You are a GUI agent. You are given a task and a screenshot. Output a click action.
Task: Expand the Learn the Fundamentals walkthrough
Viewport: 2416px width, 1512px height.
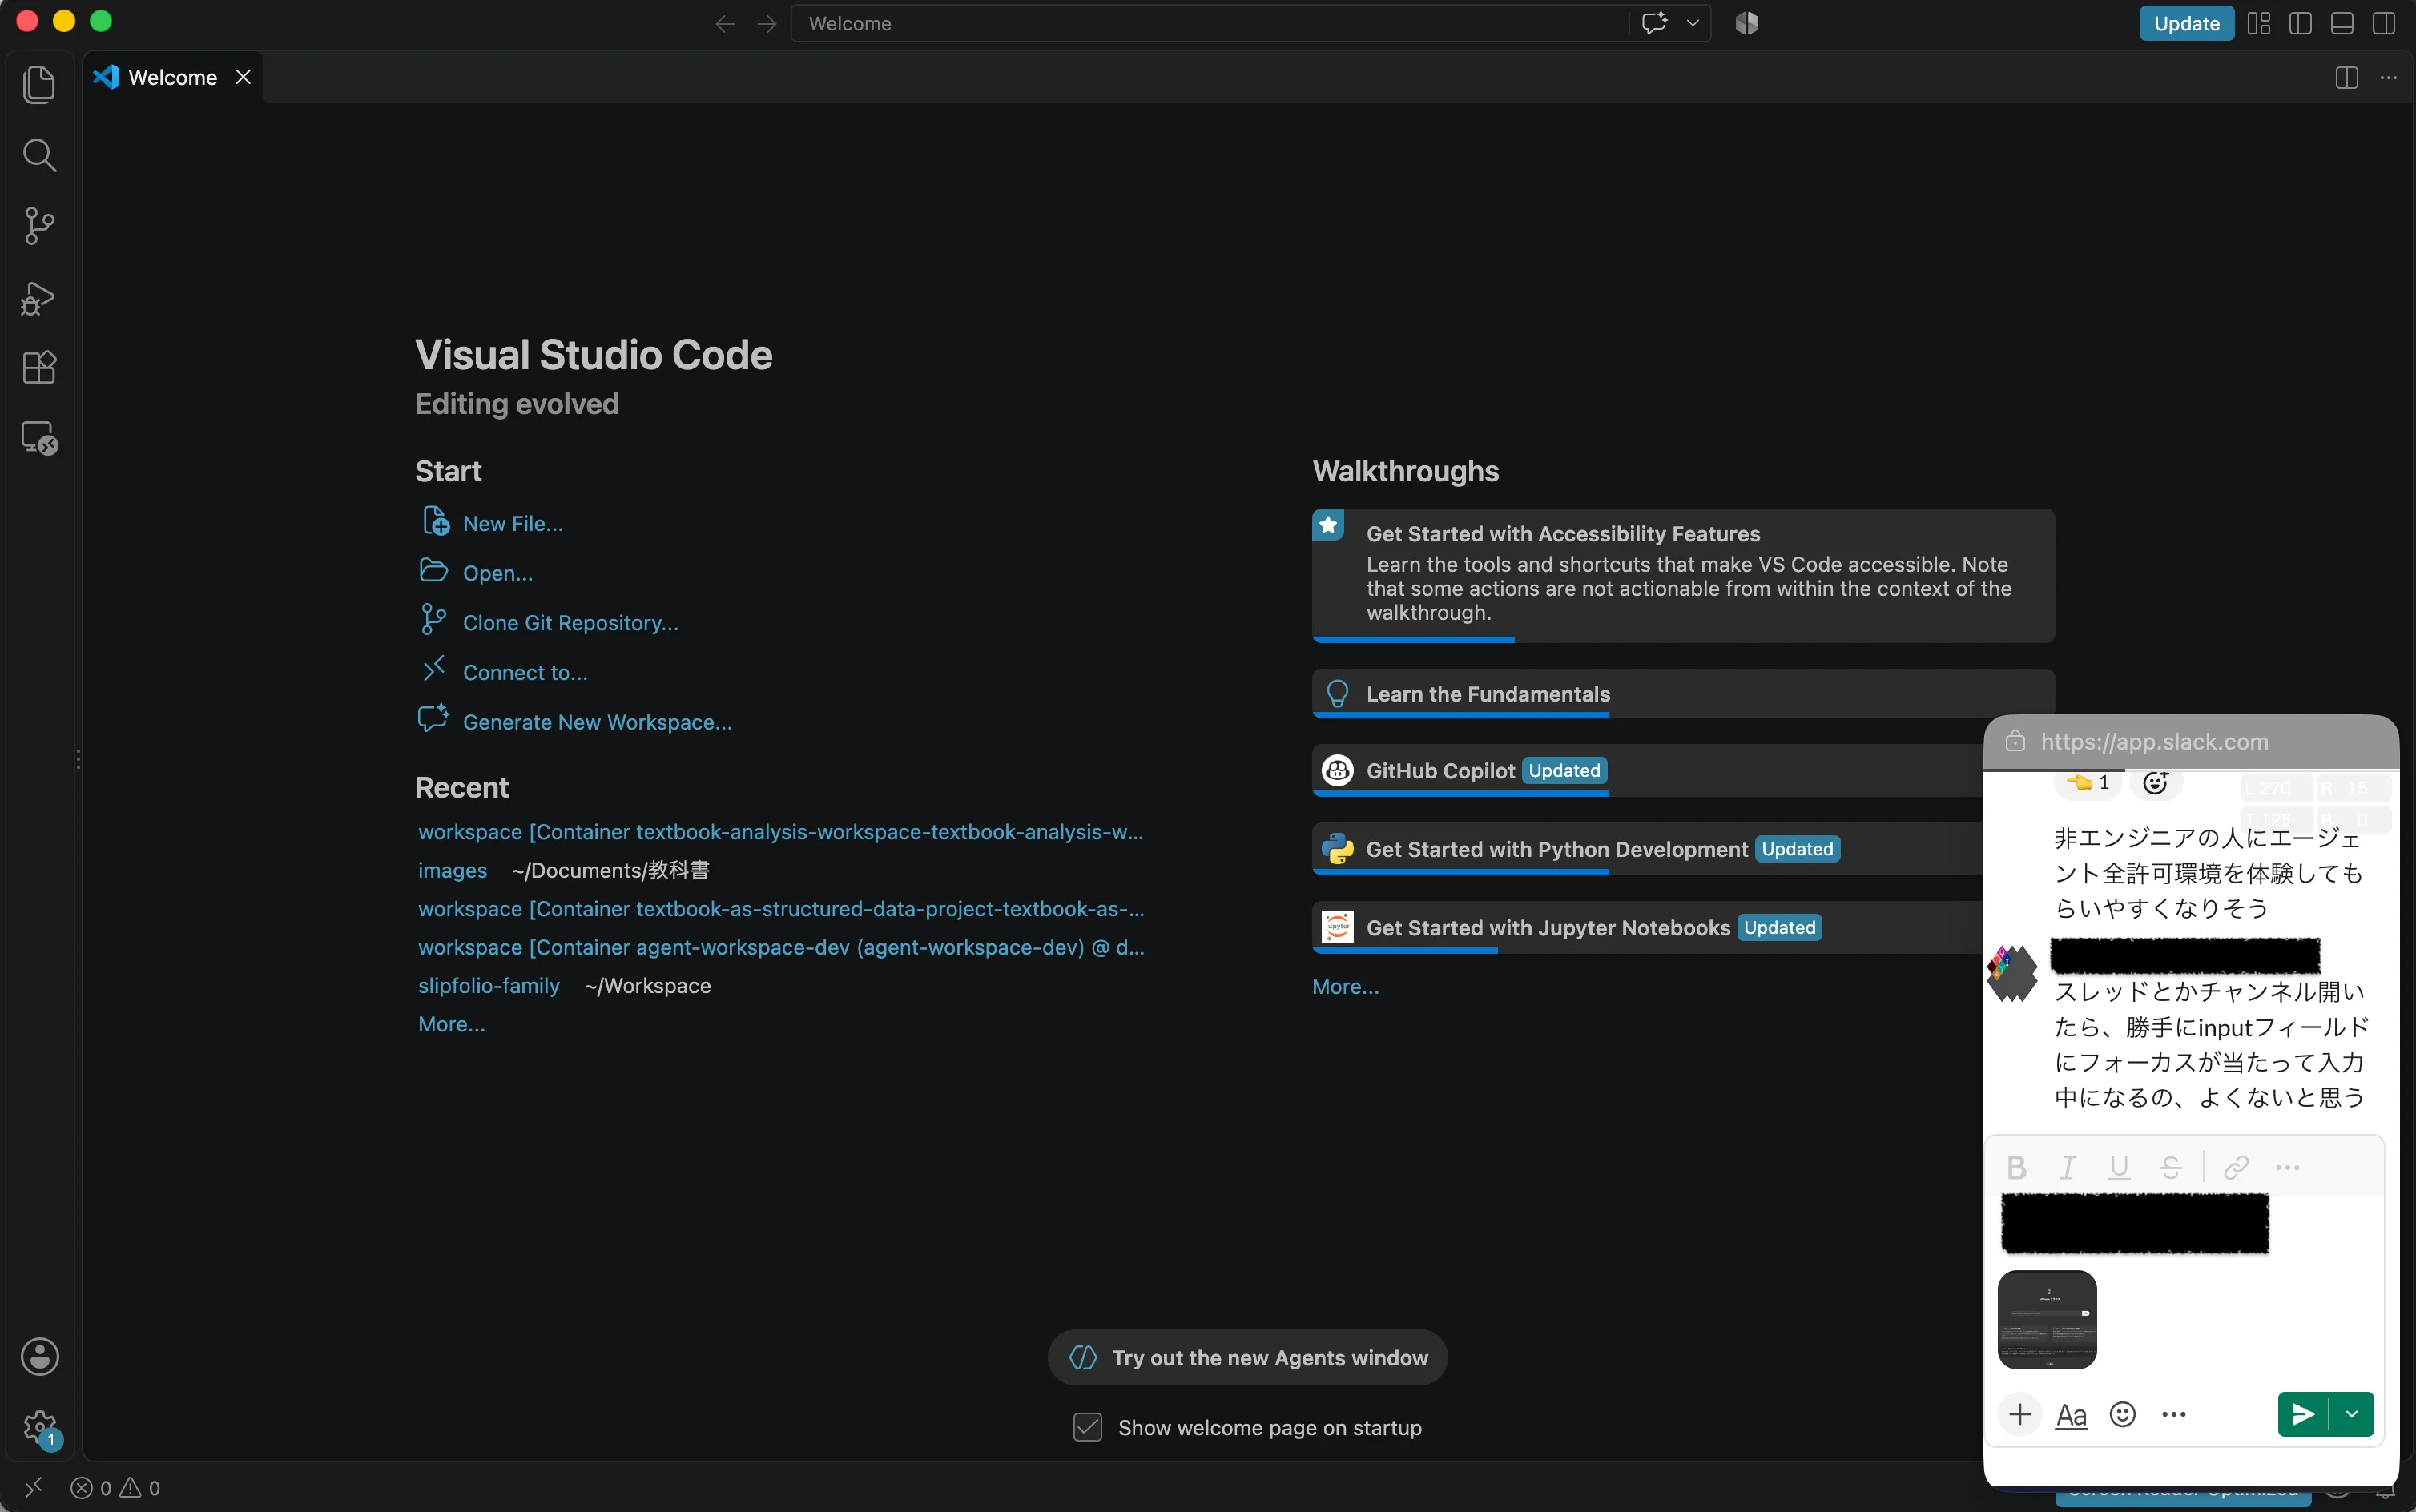tap(1683, 694)
